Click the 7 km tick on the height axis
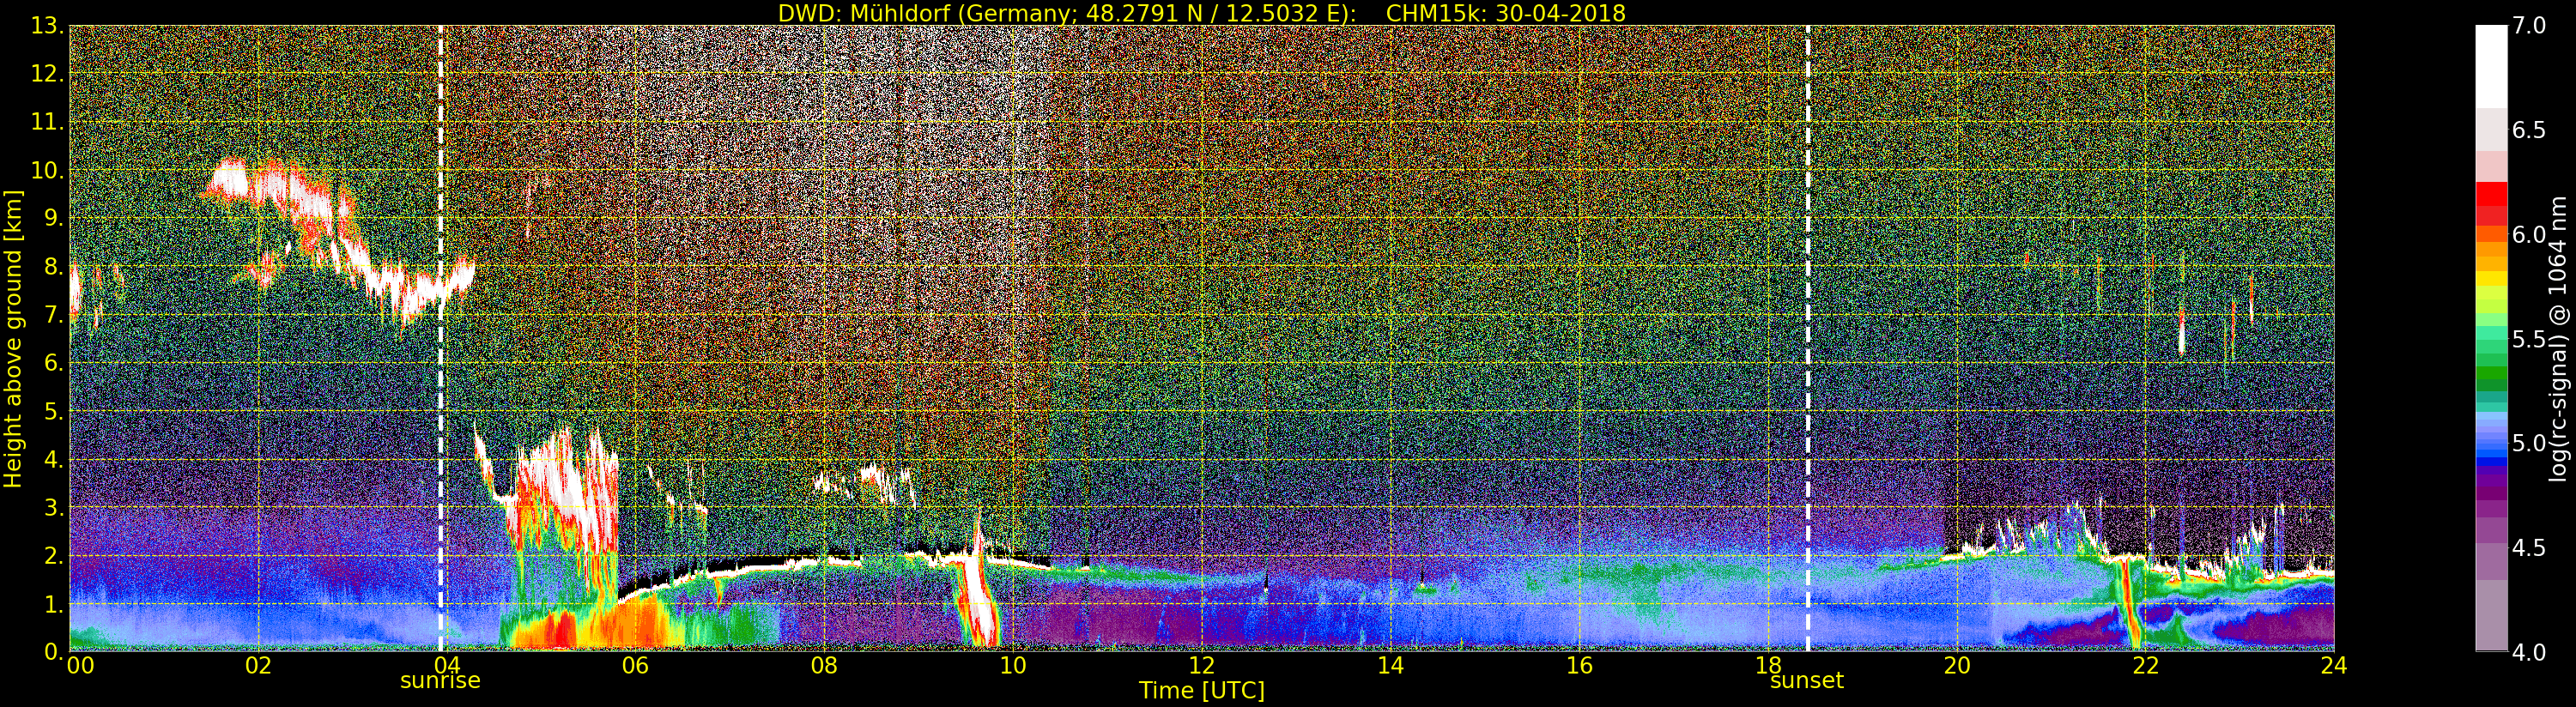 coord(53,315)
